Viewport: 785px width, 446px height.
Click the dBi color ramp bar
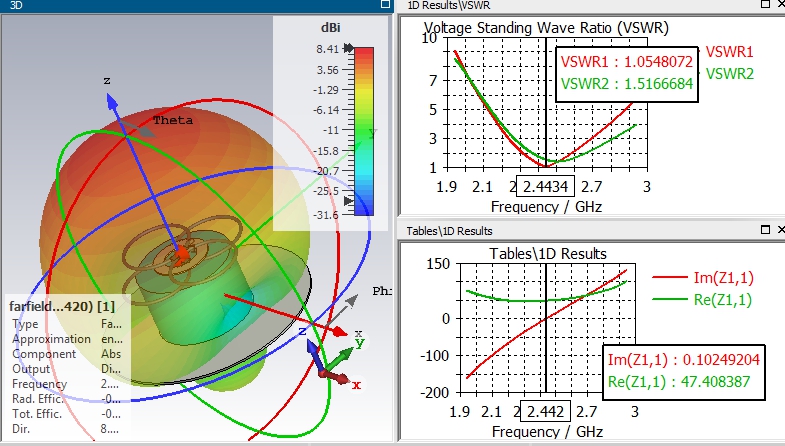[x=364, y=132]
